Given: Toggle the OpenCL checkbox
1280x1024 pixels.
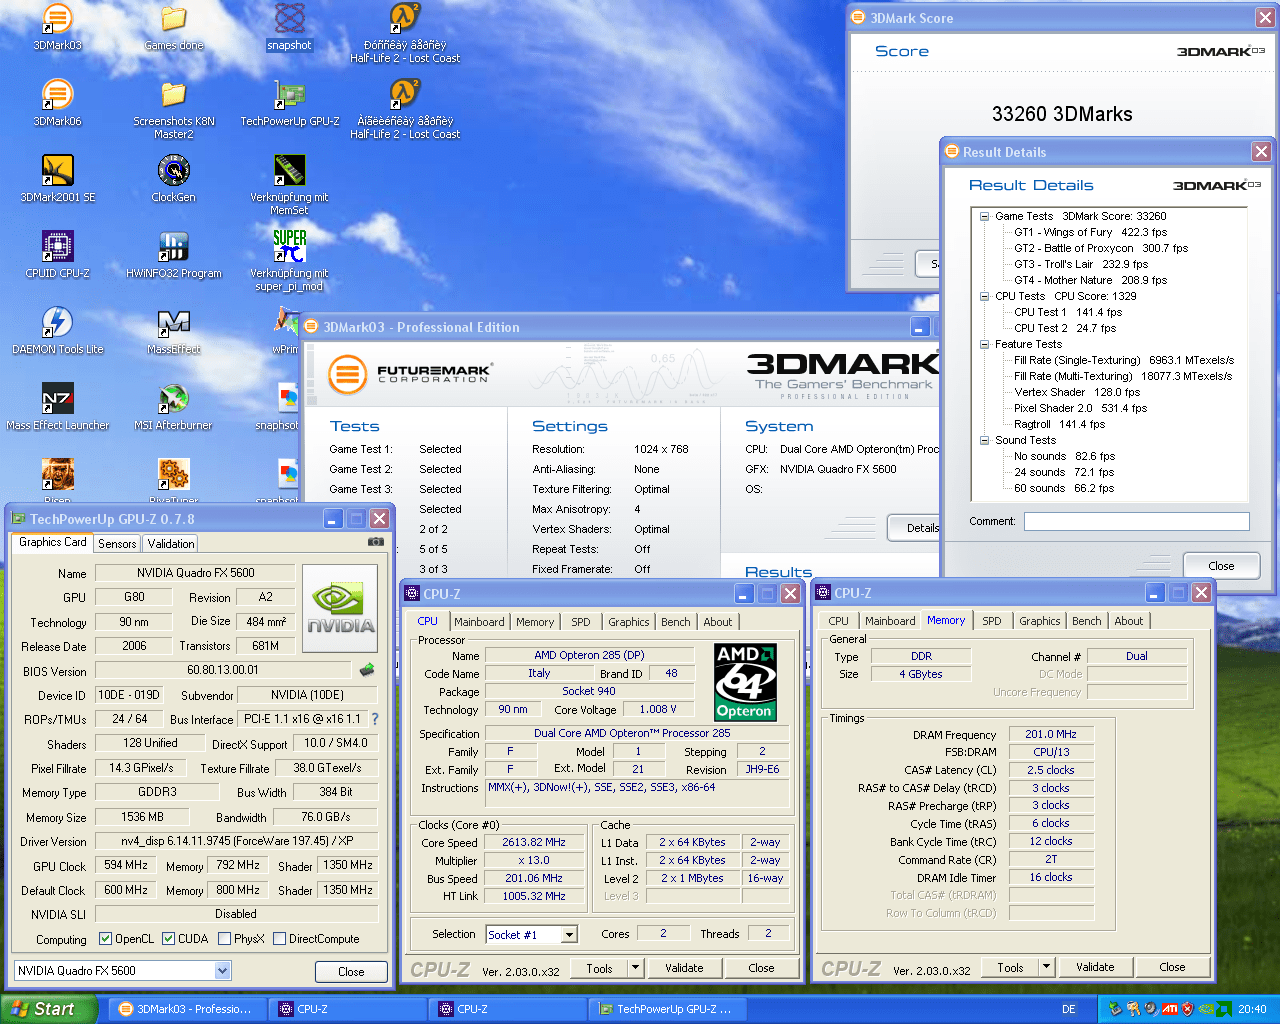Looking at the screenshot, I should (x=105, y=938).
